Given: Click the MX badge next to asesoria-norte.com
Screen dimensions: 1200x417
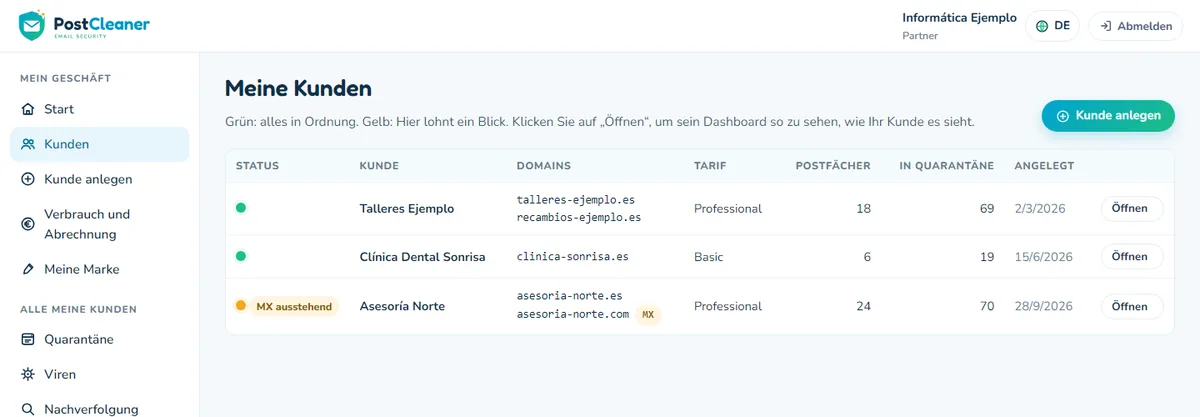Looking at the screenshot, I should 649,314.
